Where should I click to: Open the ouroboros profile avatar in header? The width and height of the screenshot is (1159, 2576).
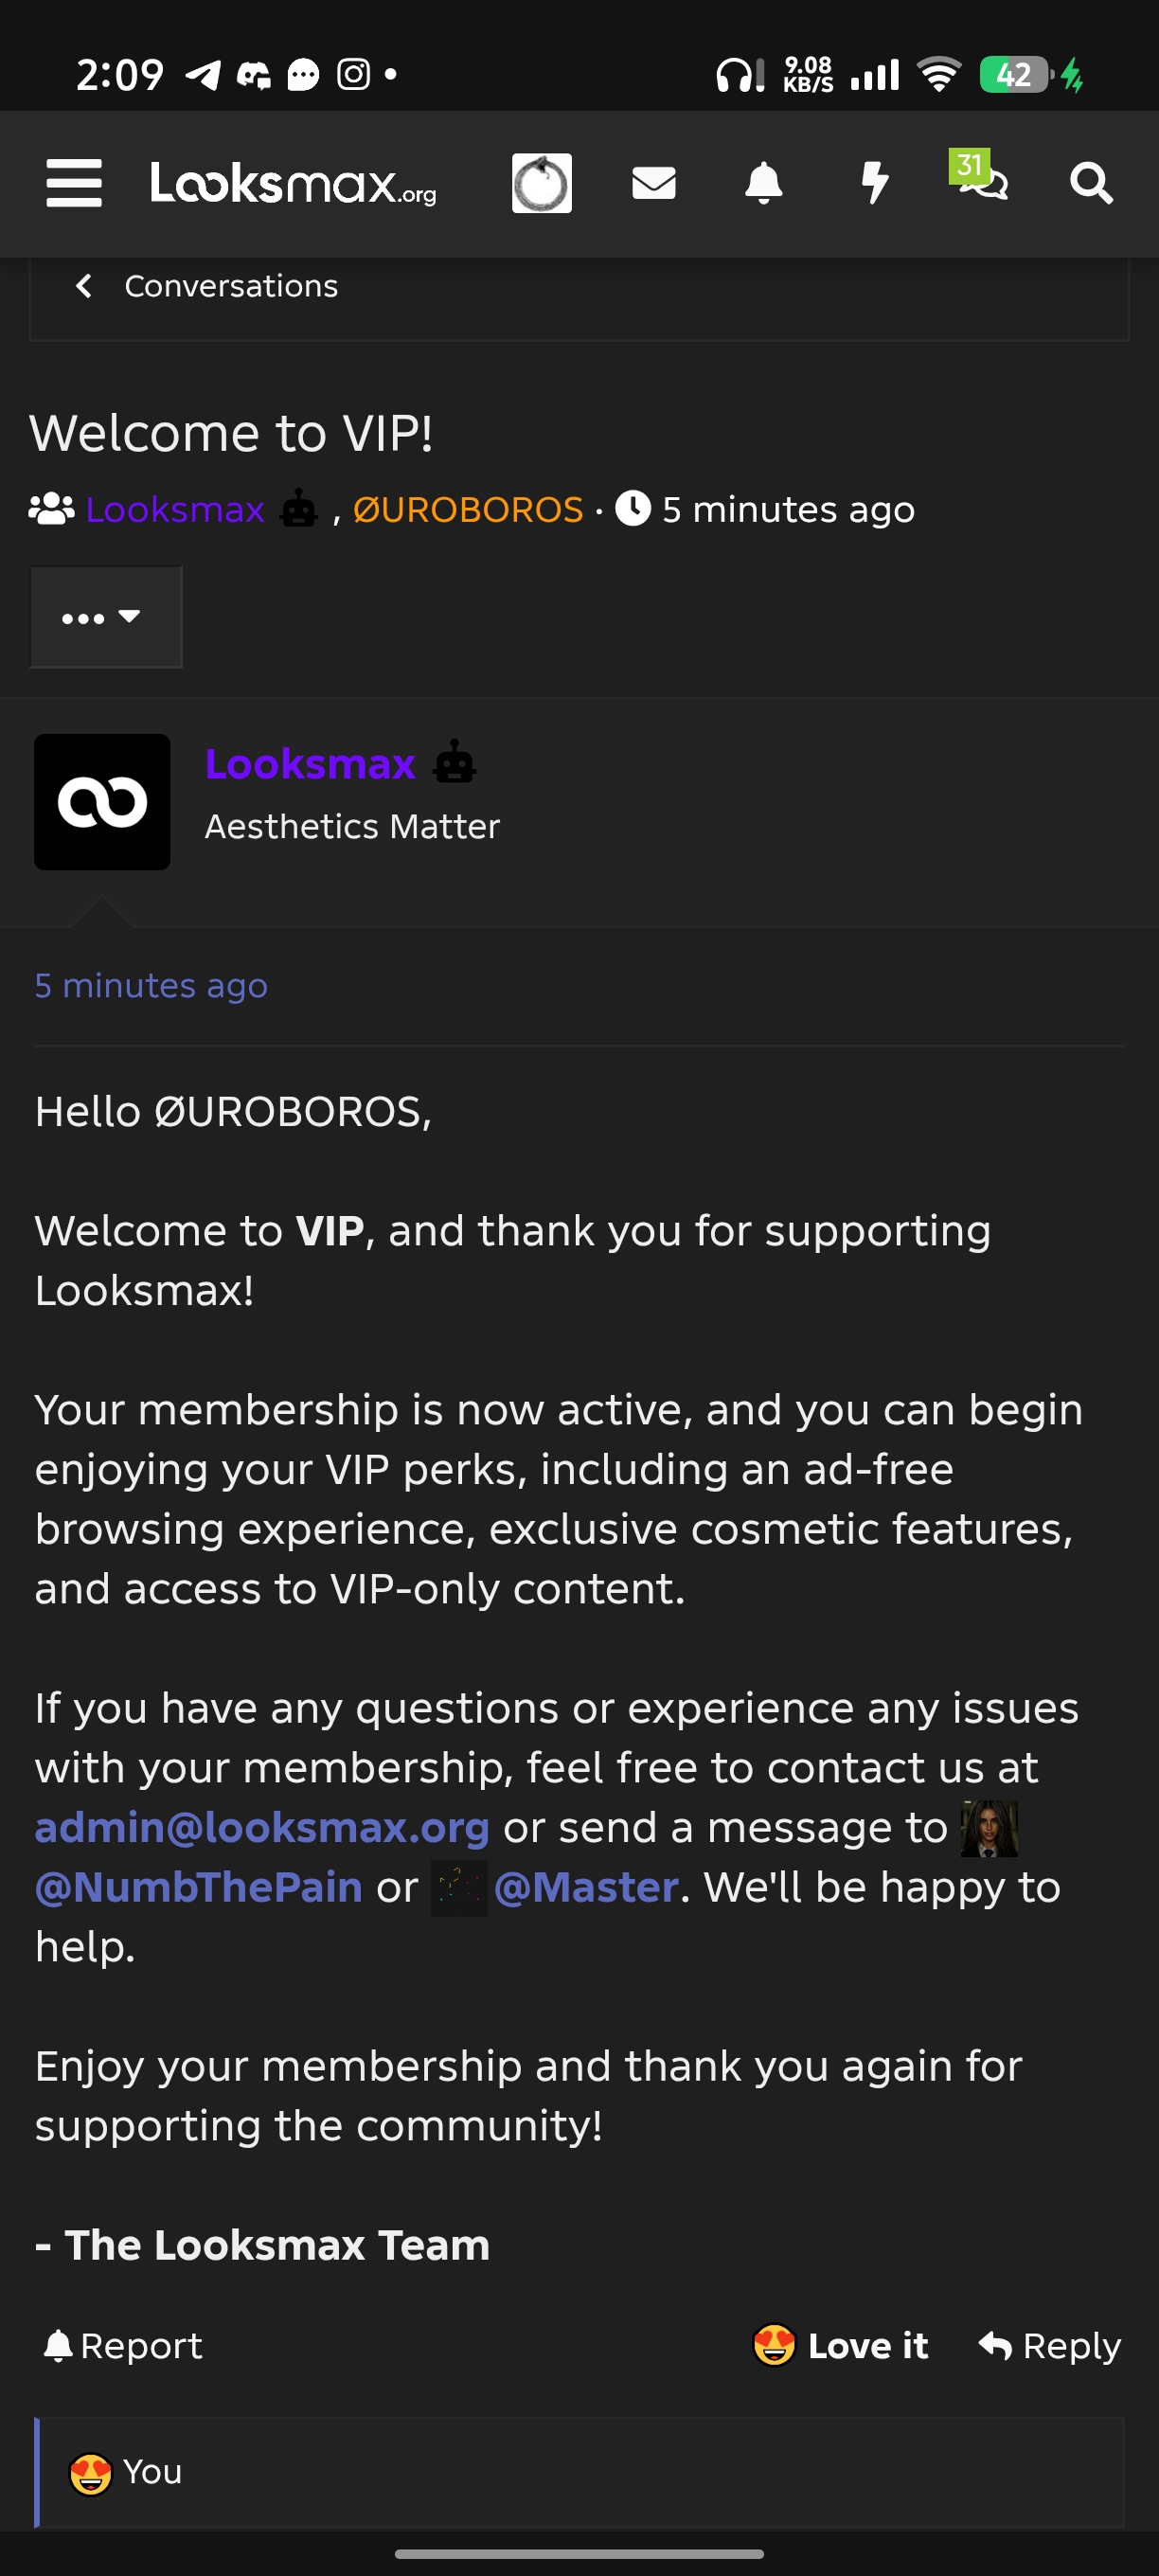[x=542, y=184]
